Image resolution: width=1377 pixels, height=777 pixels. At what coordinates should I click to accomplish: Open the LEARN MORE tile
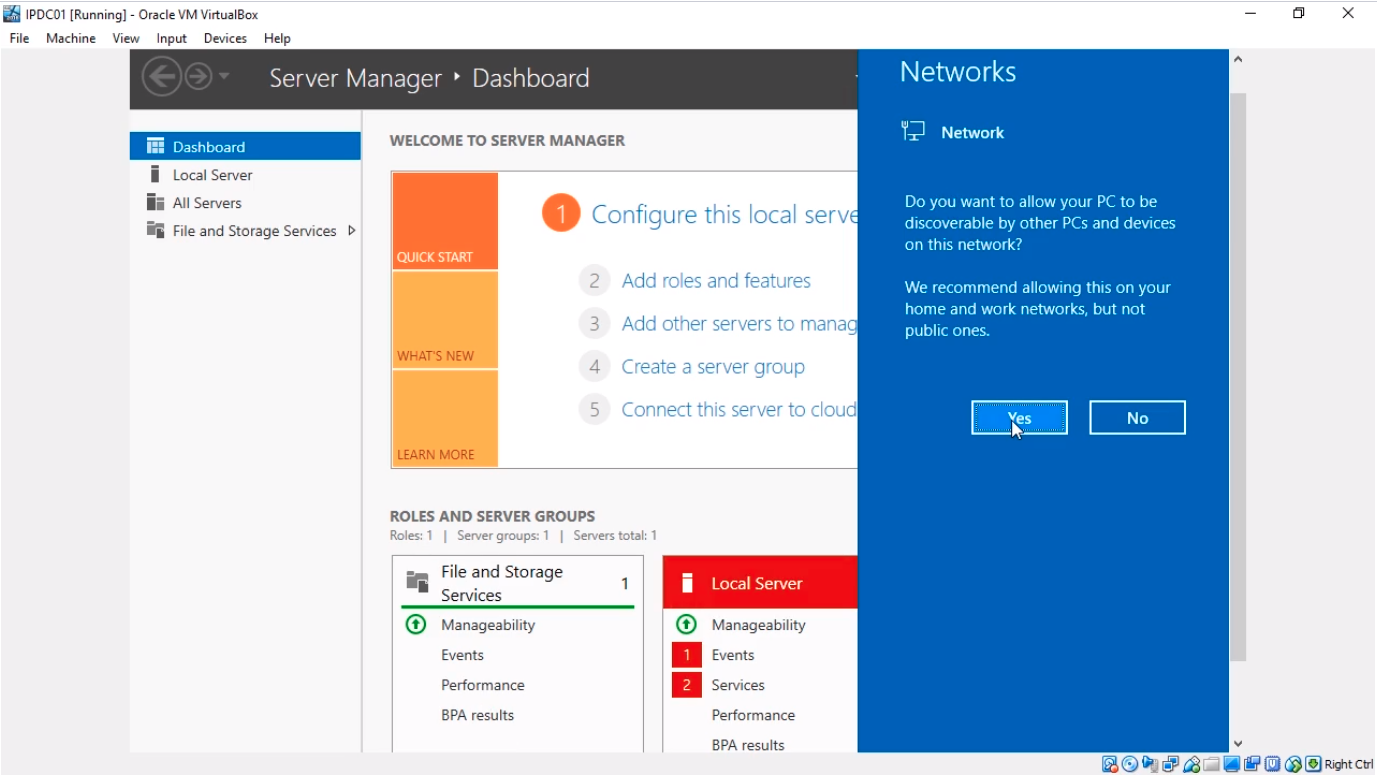click(x=445, y=418)
